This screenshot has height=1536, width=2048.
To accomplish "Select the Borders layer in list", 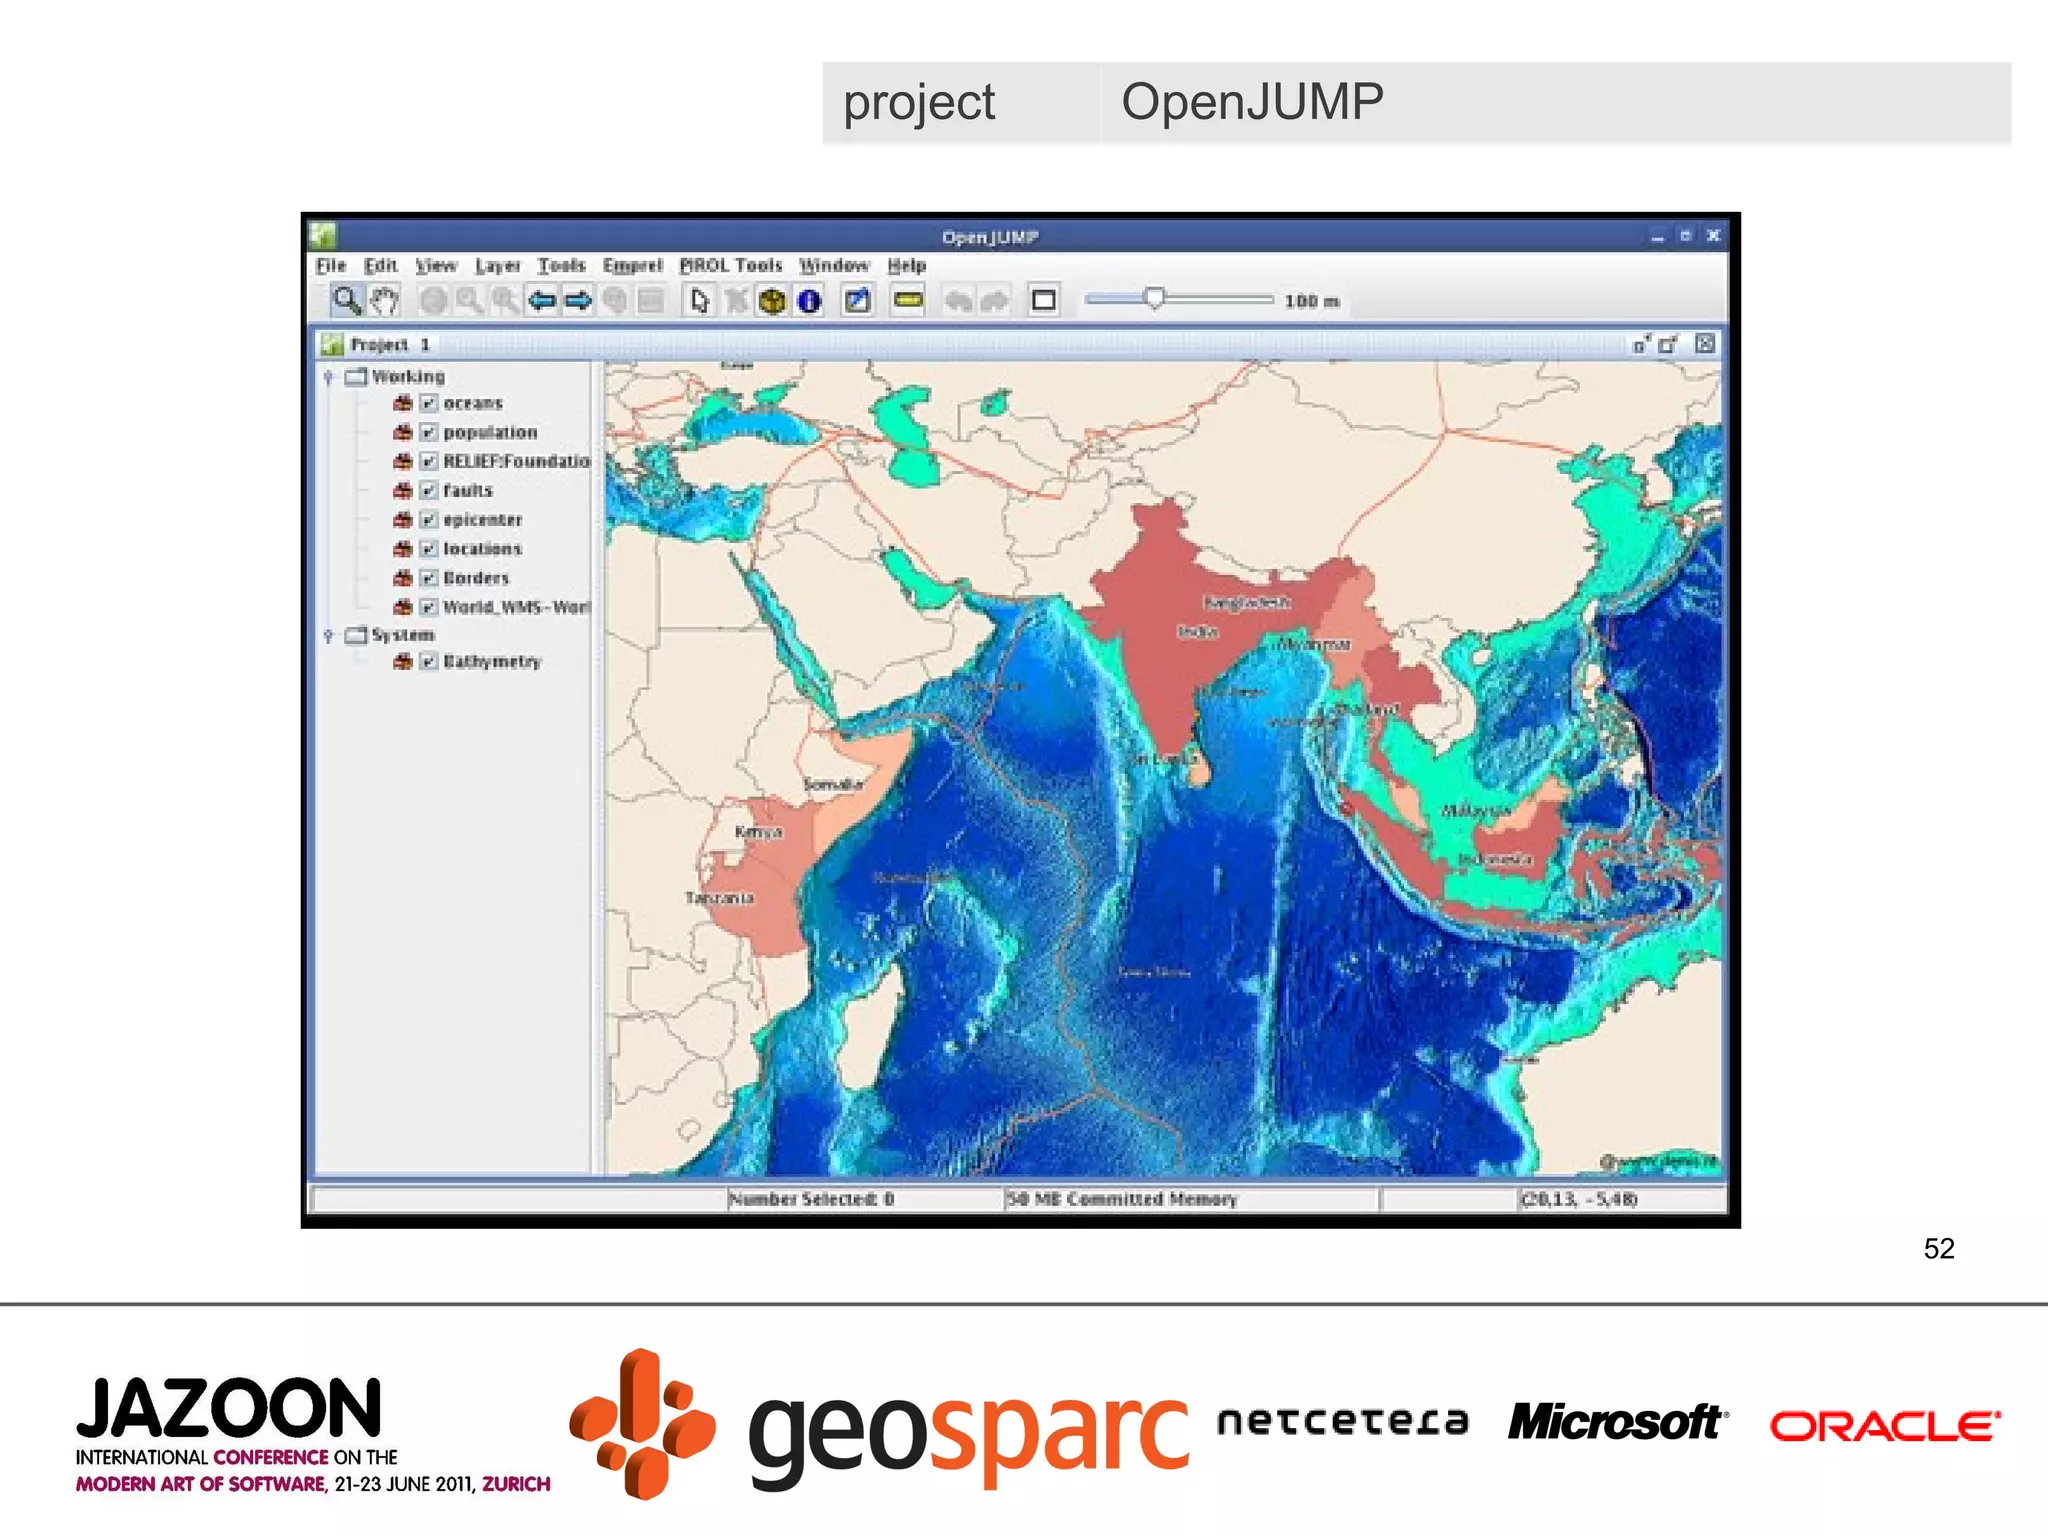I will (476, 578).
